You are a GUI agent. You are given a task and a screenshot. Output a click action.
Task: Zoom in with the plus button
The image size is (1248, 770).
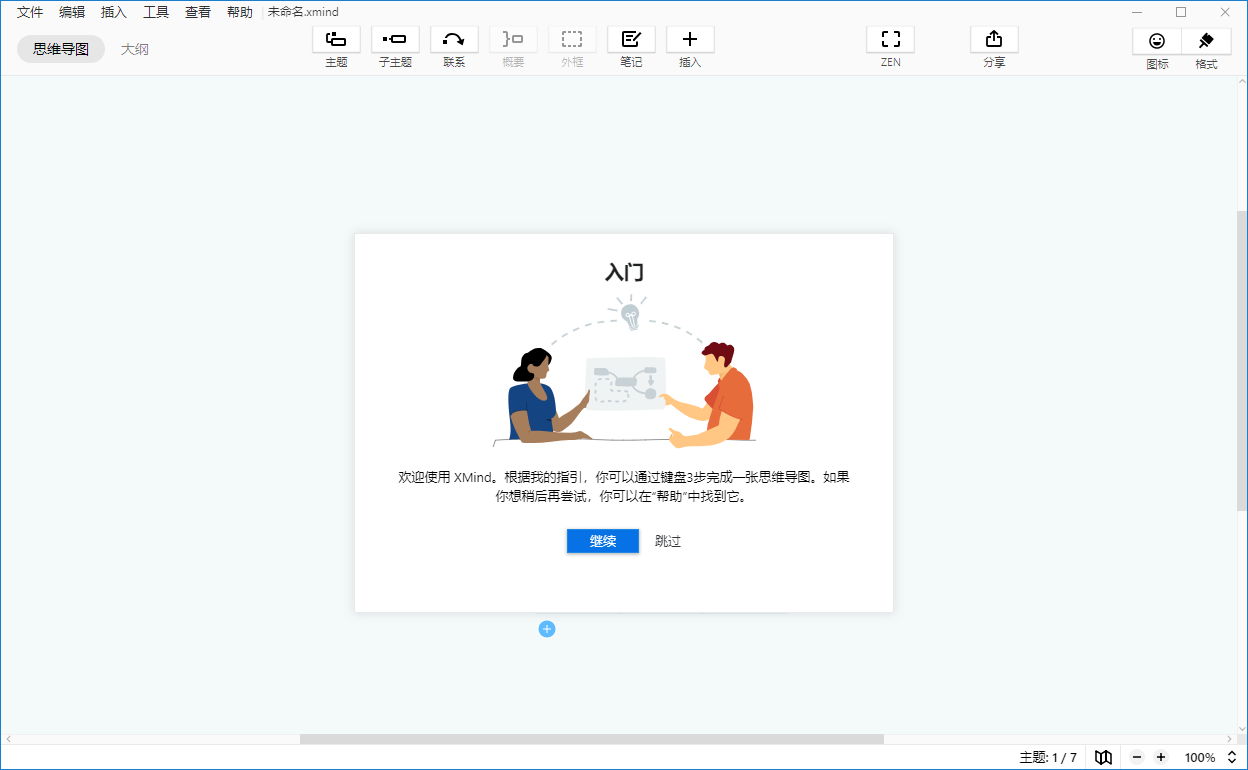[1161, 757]
